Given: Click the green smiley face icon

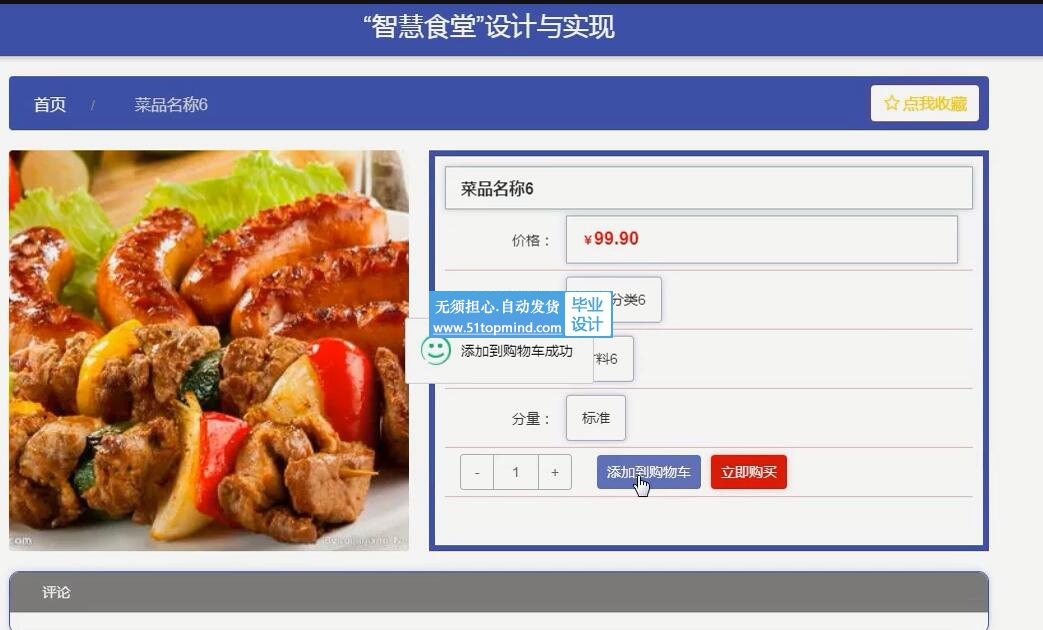Looking at the screenshot, I should click(x=436, y=350).
